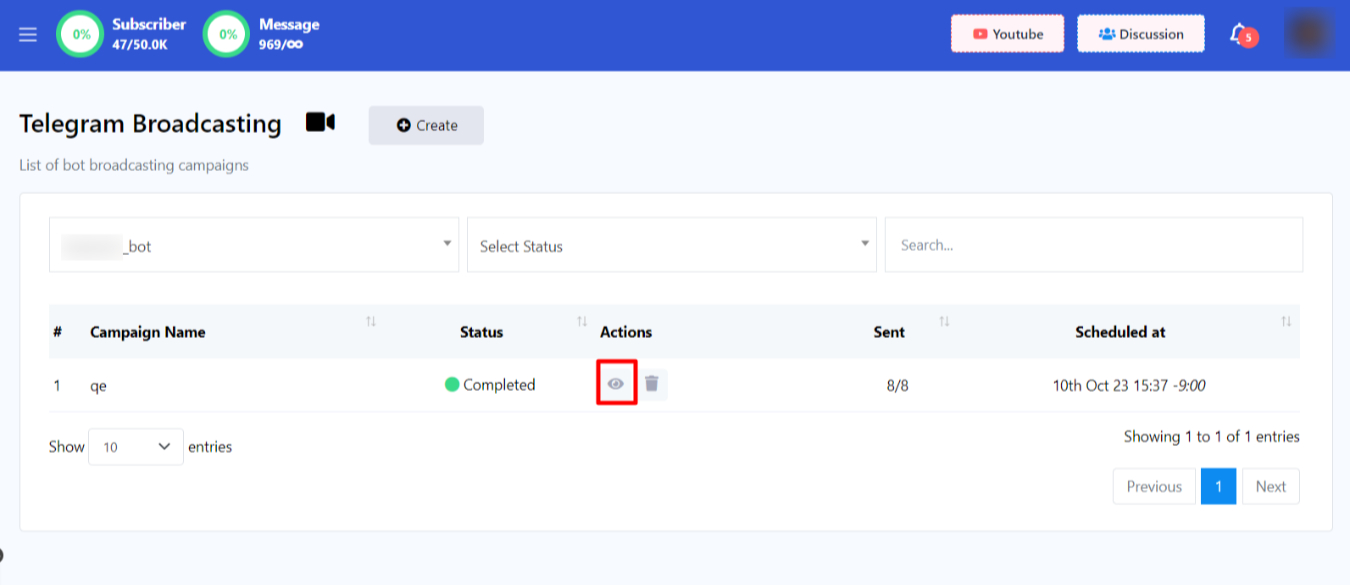View the qe campaign report eye icon

coord(616,384)
